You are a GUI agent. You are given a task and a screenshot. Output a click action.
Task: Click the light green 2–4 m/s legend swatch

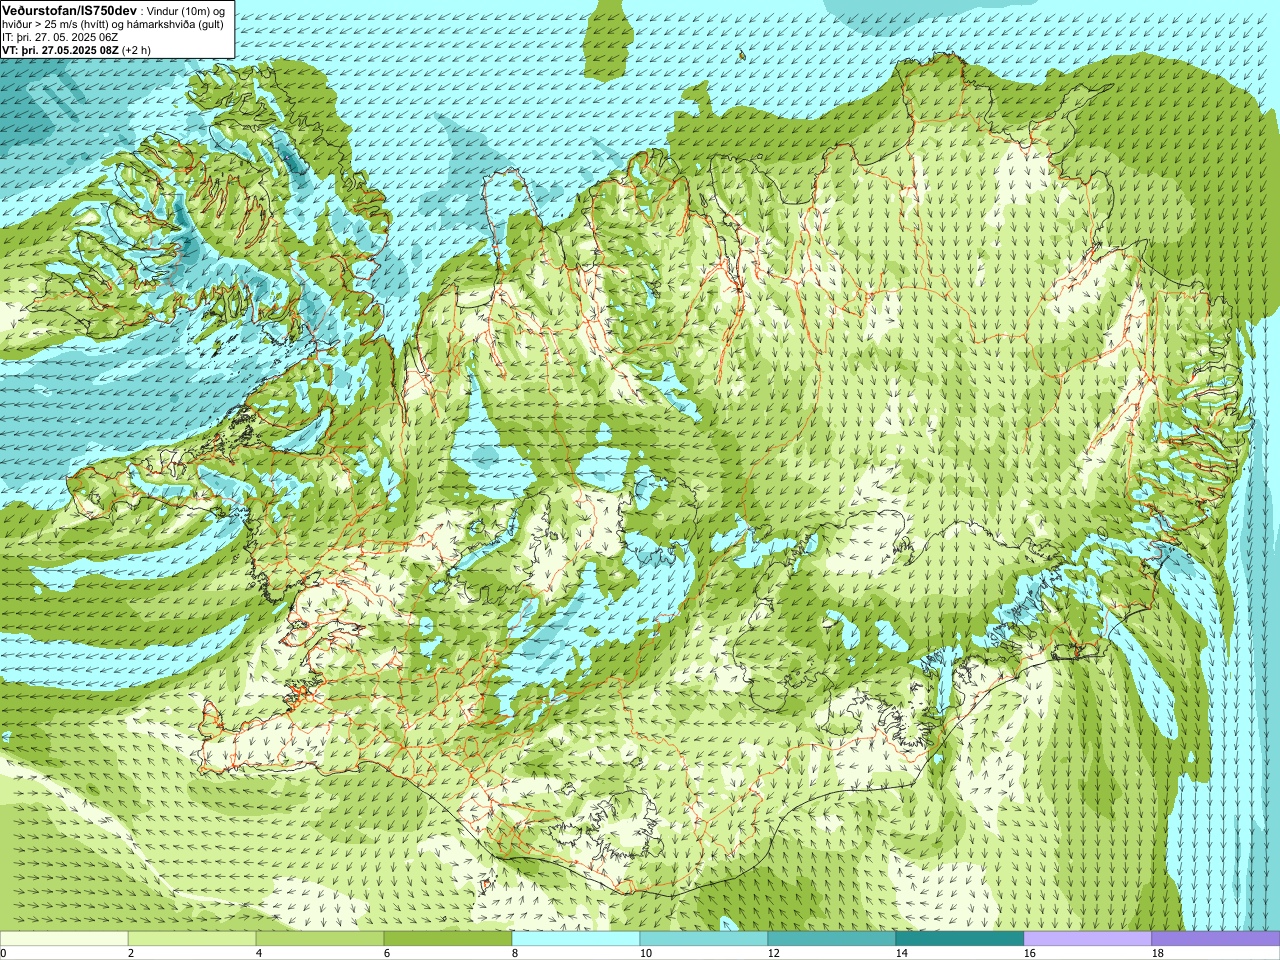tap(192, 939)
